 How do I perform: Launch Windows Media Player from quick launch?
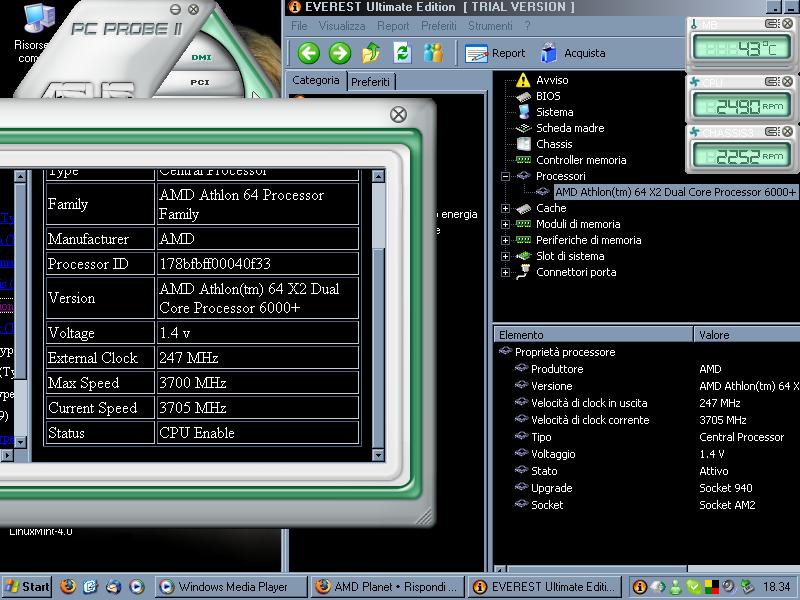pos(136,587)
